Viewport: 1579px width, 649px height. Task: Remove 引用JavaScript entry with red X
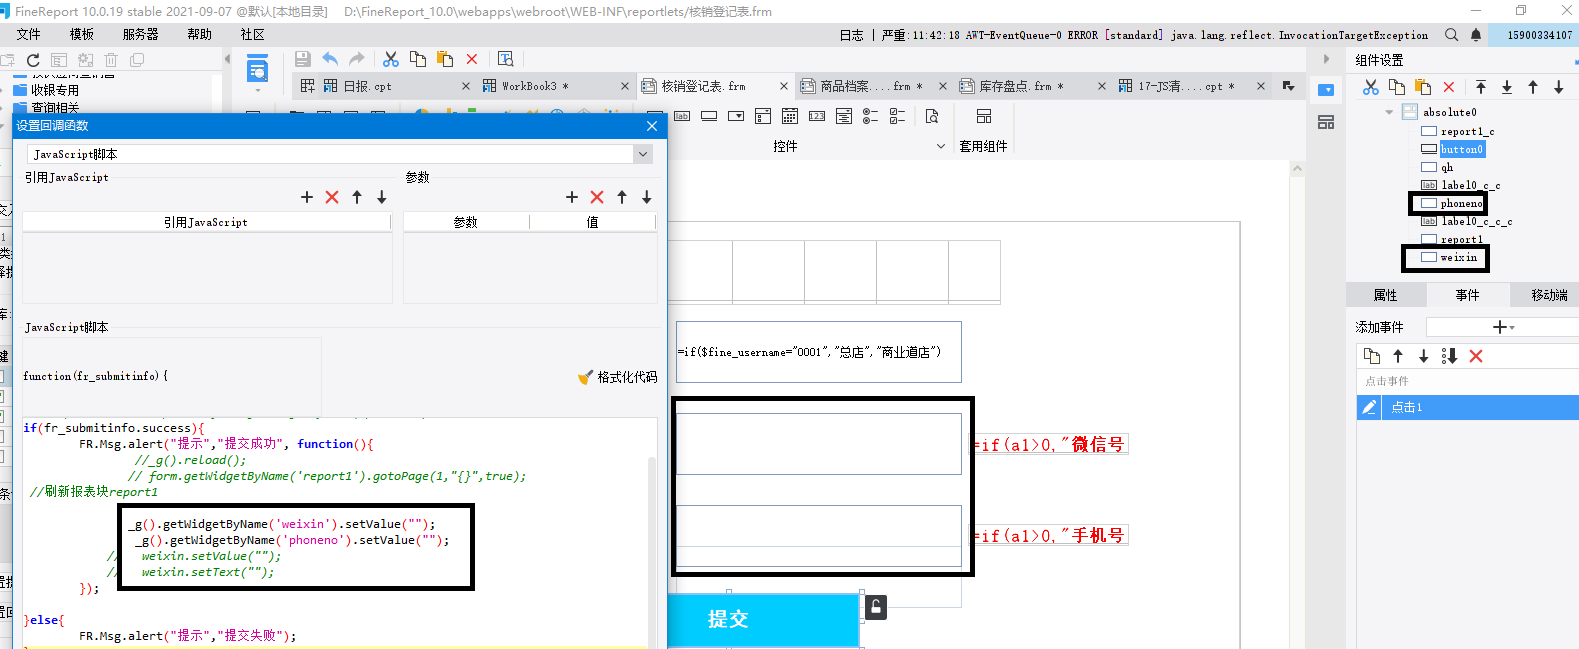click(x=332, y=197)
